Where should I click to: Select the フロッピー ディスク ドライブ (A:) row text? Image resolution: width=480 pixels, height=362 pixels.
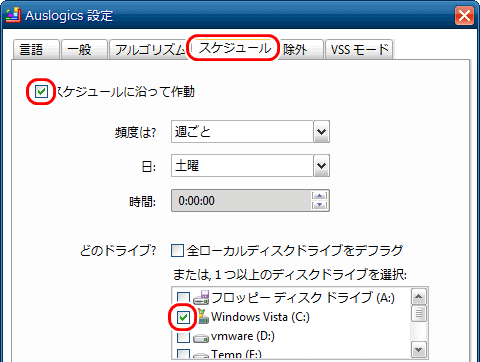tap(303, 297)
